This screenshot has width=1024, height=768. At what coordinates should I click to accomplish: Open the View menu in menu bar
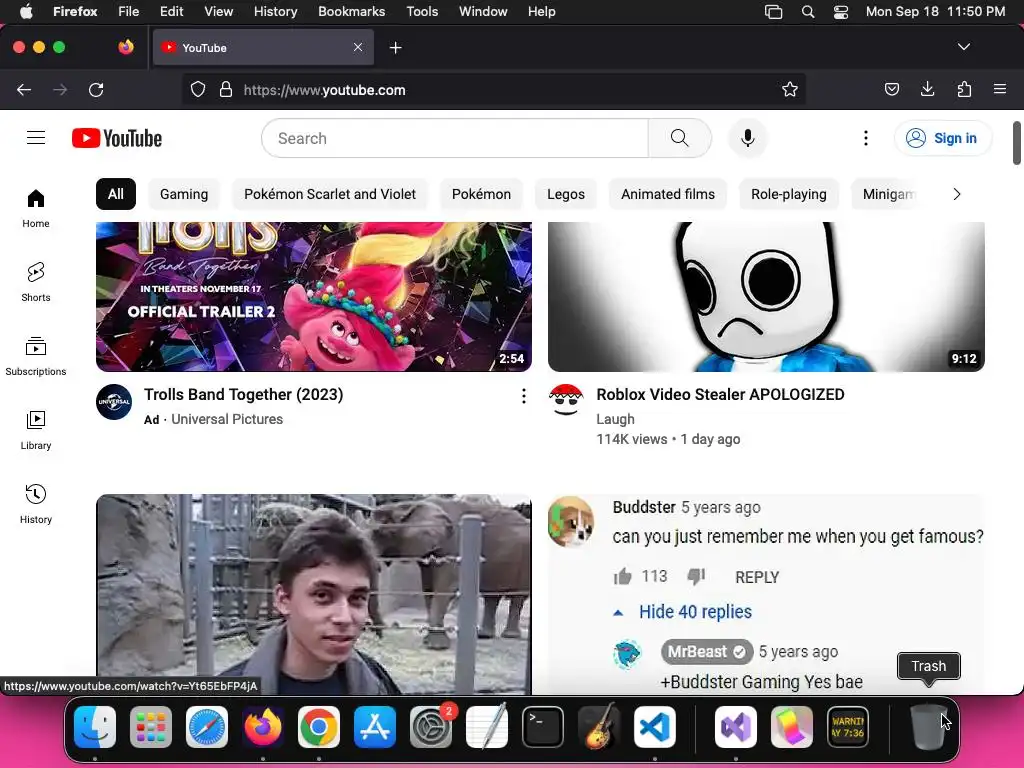pyautogui.click(x=218, y=11)
